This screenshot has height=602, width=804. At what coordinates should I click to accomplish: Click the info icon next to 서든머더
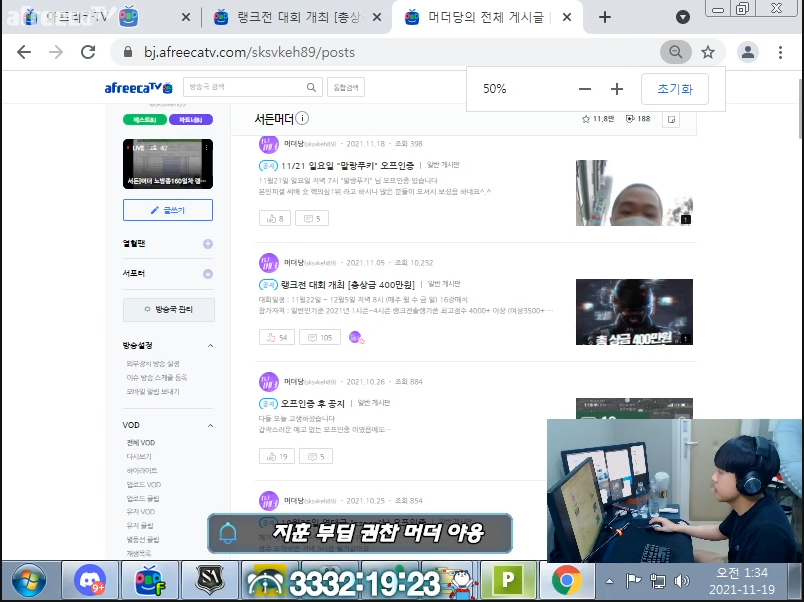(302, 119)
